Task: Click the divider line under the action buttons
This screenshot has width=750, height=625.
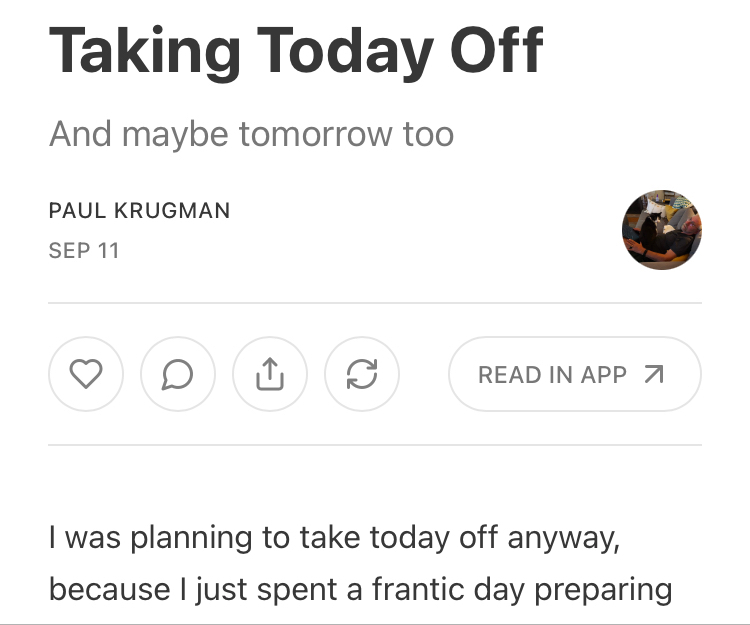Action: pos(375,445)
